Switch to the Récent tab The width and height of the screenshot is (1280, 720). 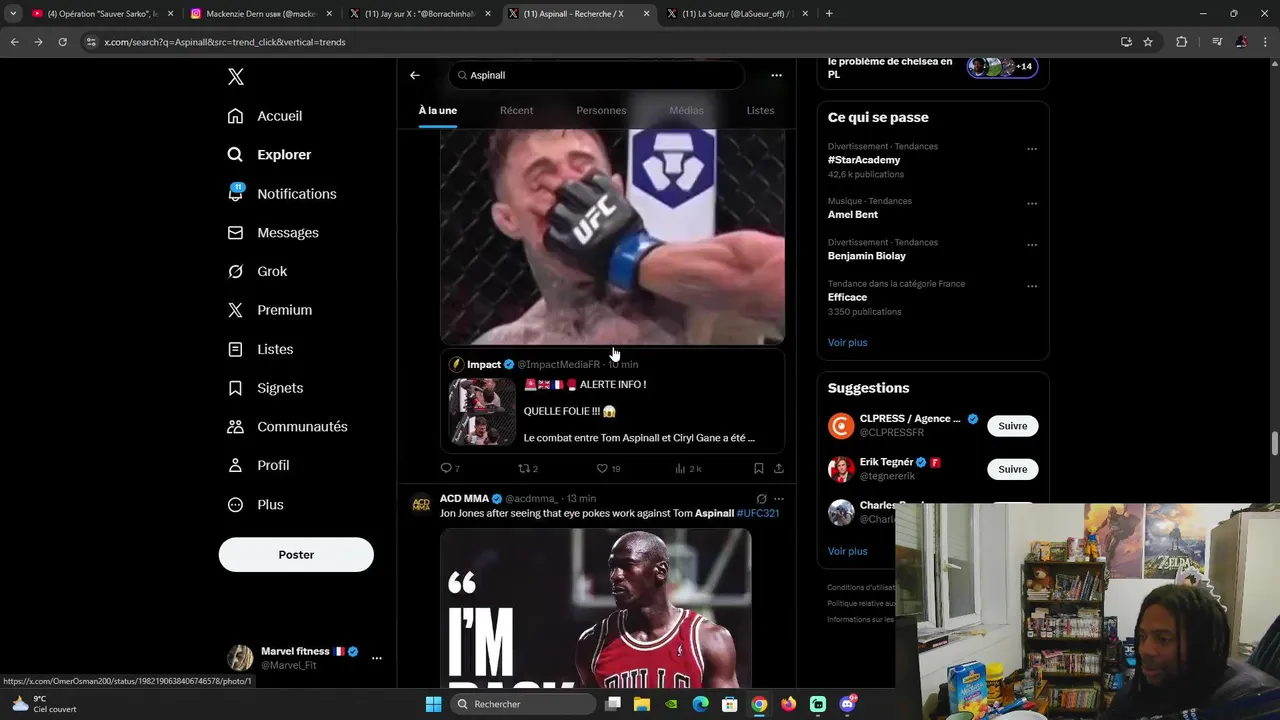pyautogui.click(x=516, y=111)
